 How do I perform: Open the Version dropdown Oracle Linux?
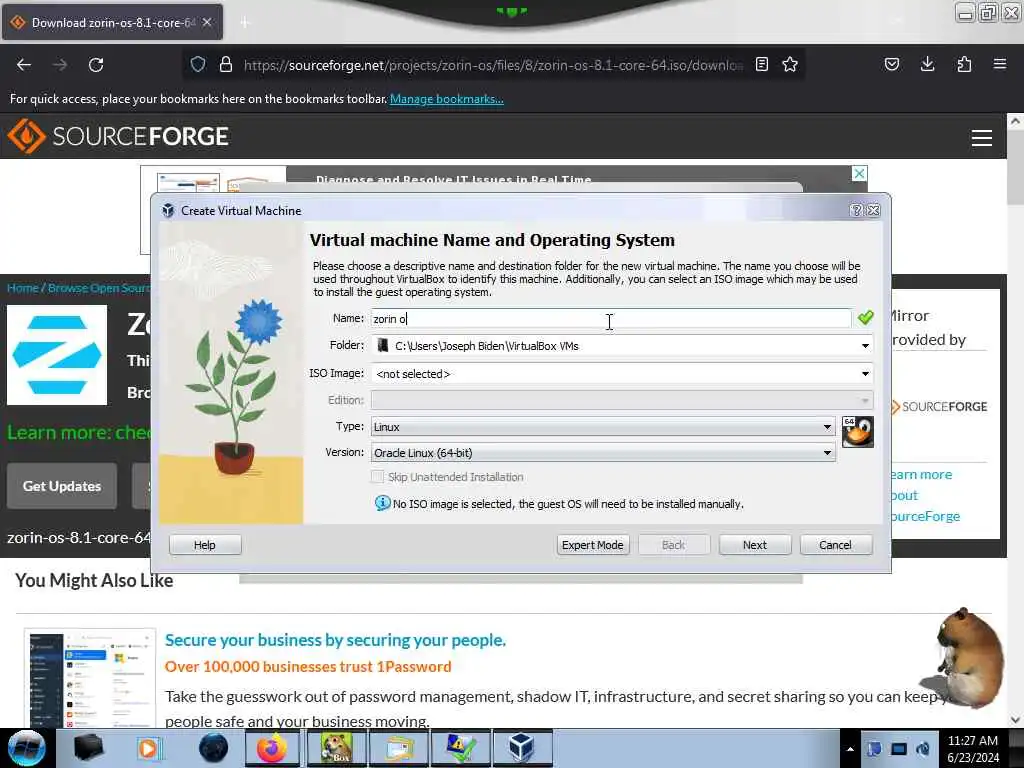[x=603, y=453]
